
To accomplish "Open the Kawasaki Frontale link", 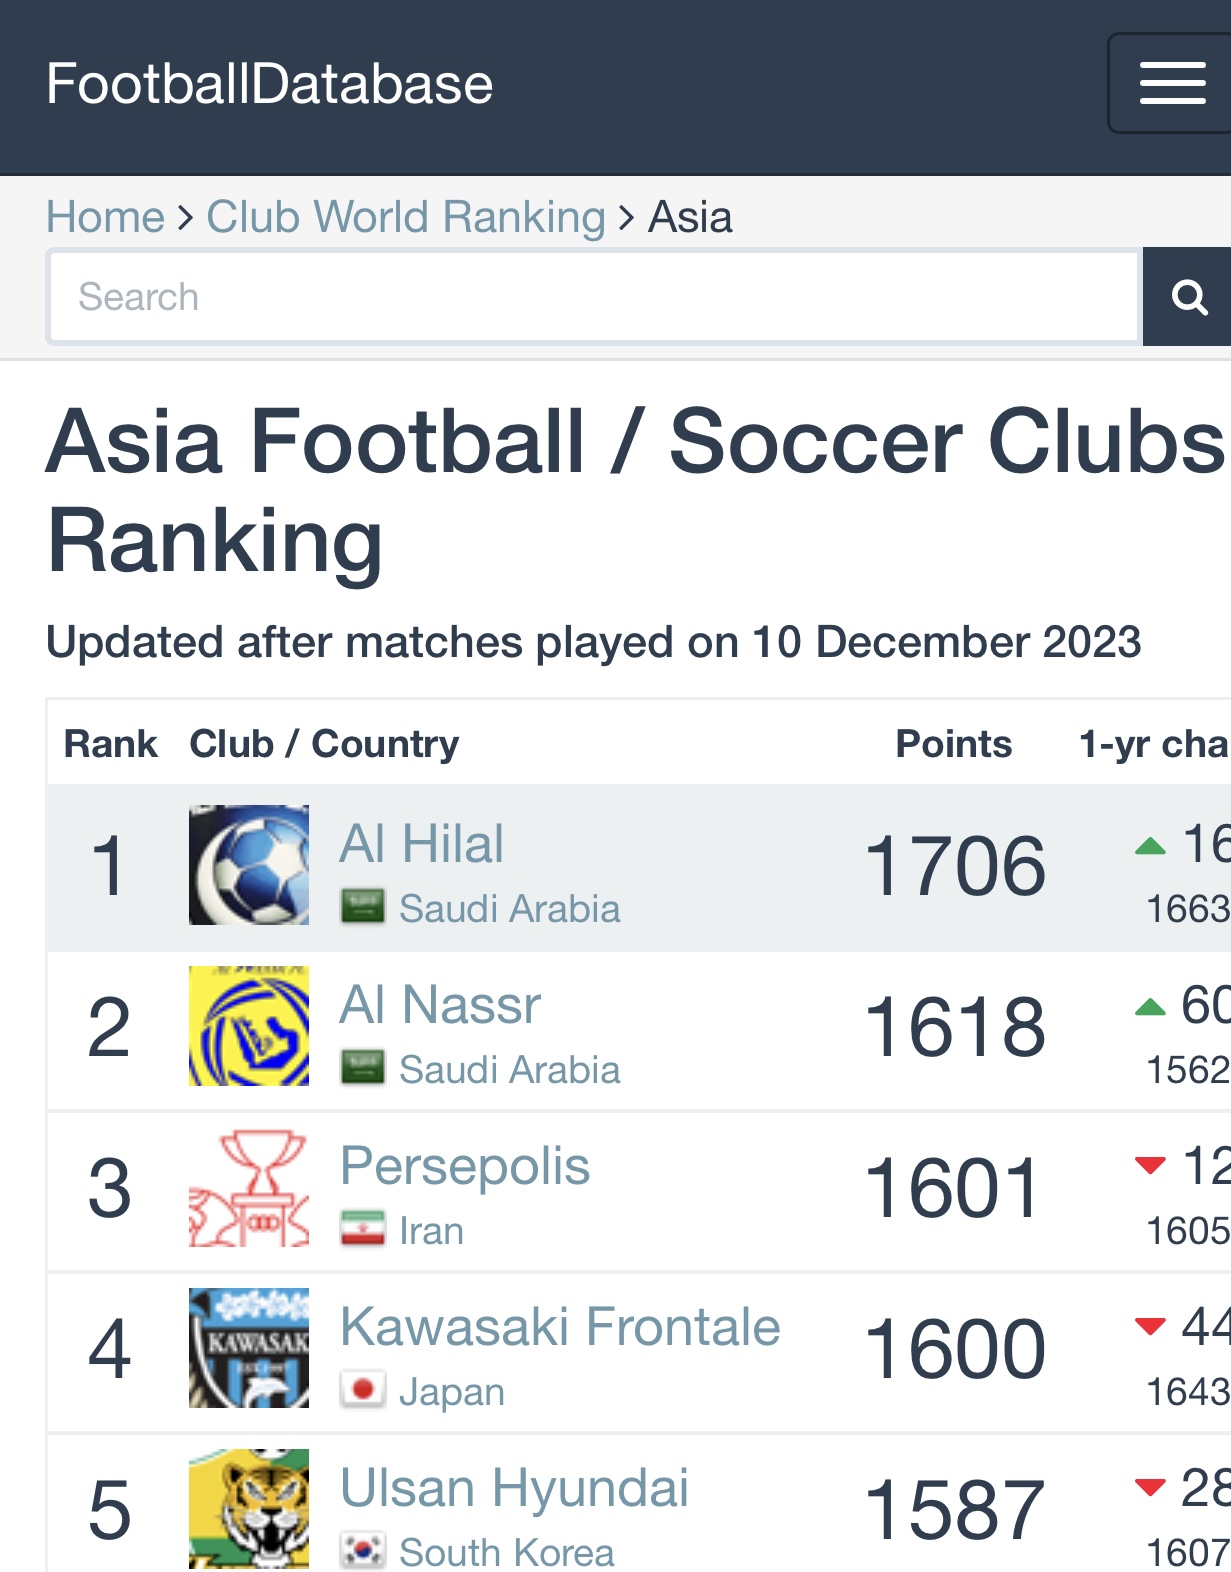I will [560, 1327].
